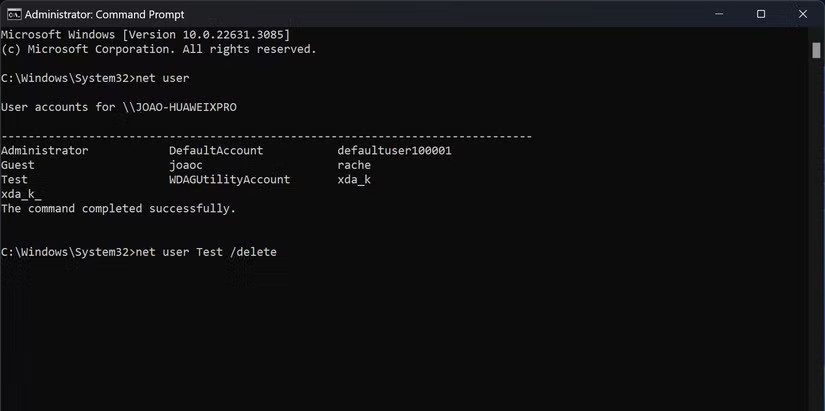Click the scrollbar up arrow
Viewport: 825px width, 411px height.
point(816,35)
